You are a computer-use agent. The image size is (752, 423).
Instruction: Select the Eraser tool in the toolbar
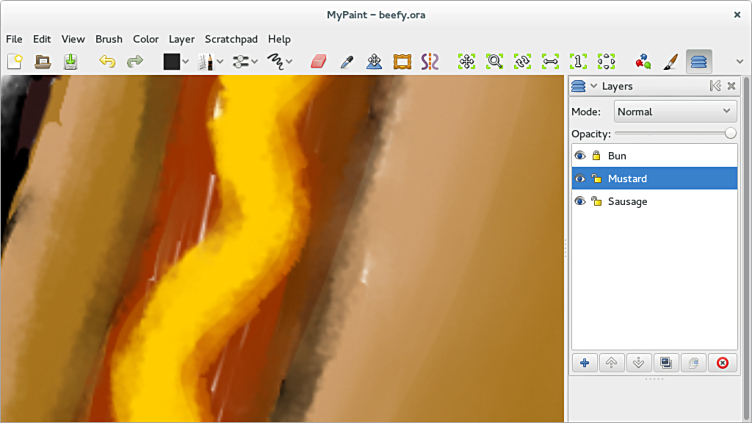319,62
